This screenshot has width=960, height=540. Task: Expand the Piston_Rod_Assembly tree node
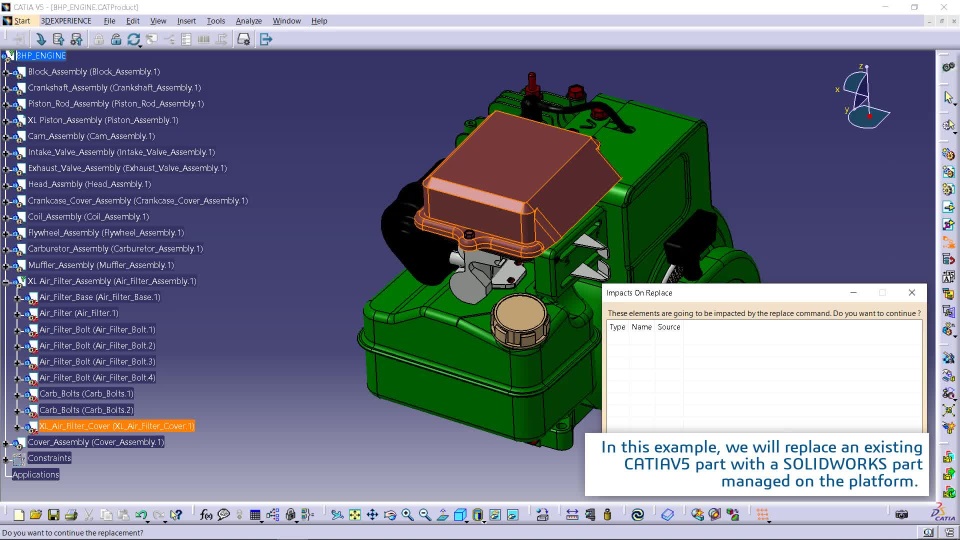click(6, 104)
